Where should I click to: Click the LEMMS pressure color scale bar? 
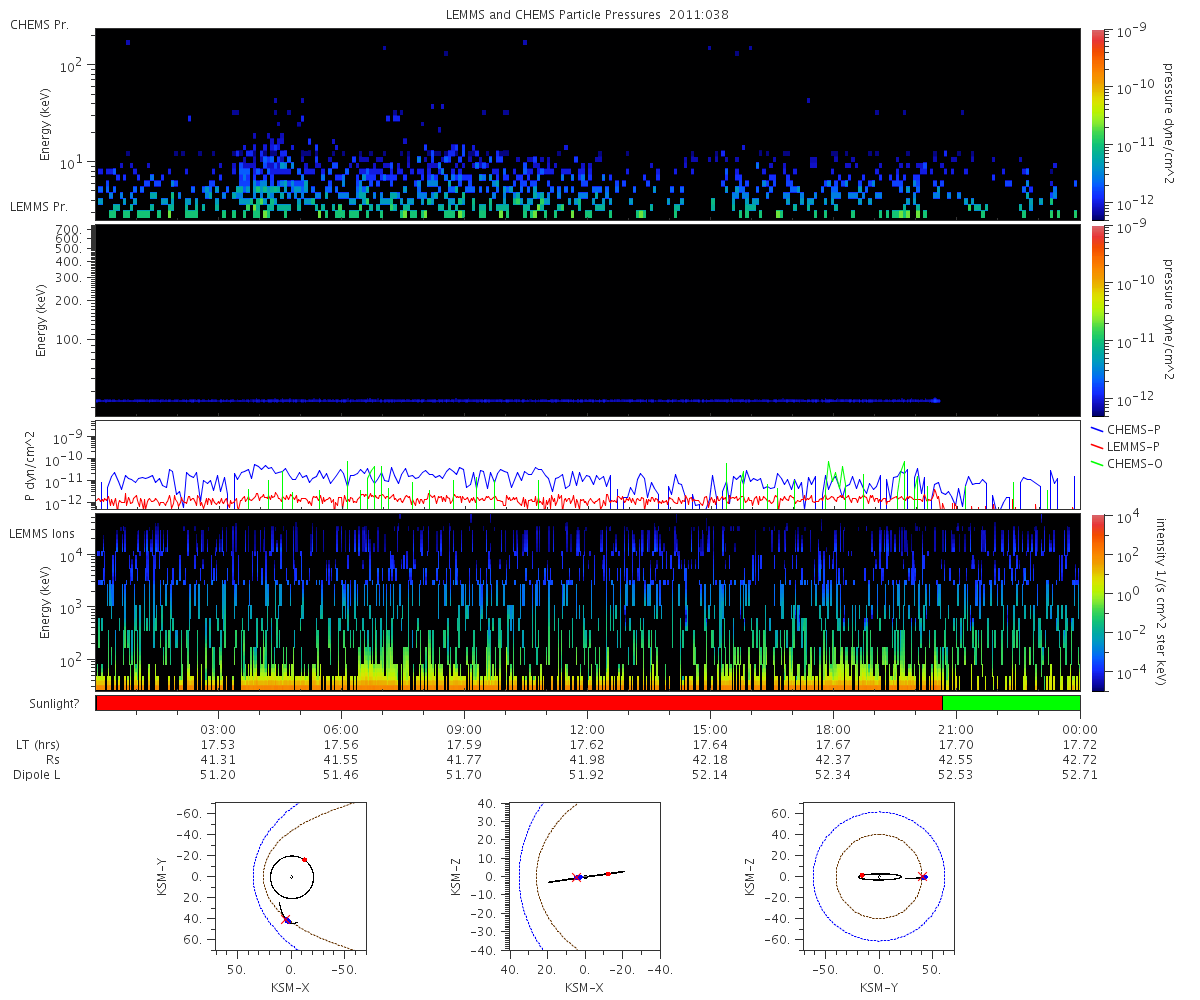[x=1099, y=320]
